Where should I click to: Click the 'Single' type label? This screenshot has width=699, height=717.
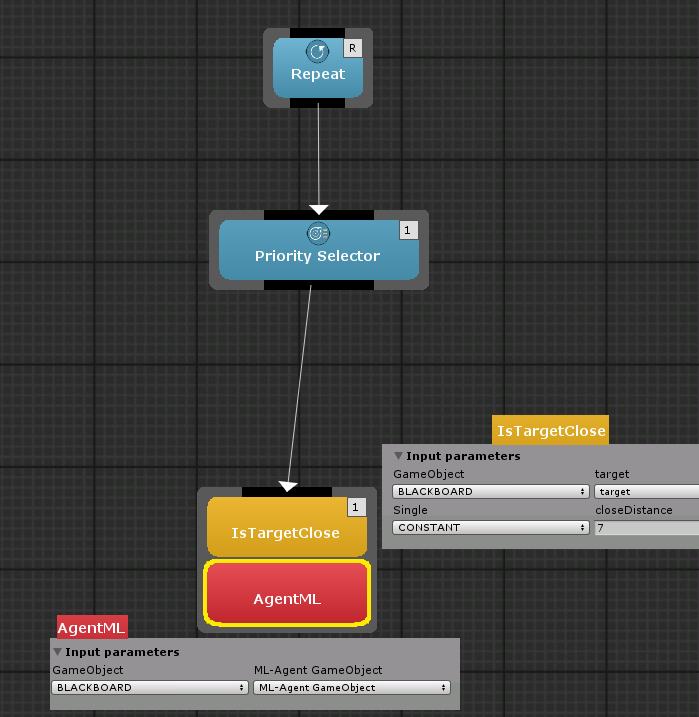pos(410,510)
